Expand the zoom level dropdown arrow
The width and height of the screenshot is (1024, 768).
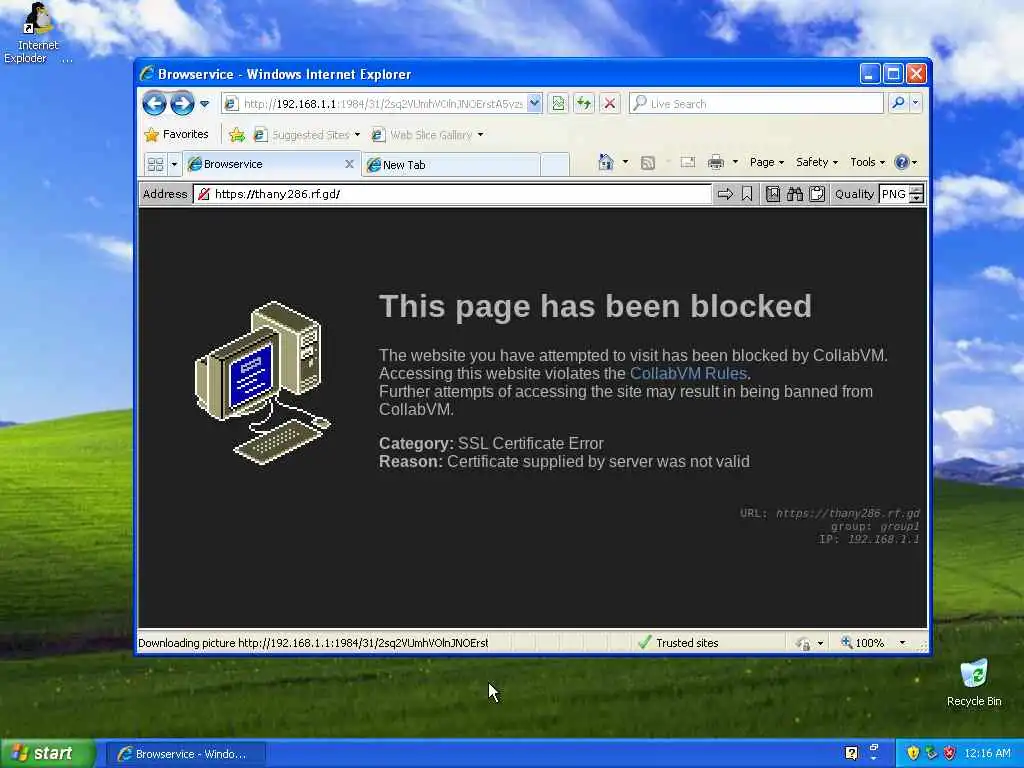(903, 643)
